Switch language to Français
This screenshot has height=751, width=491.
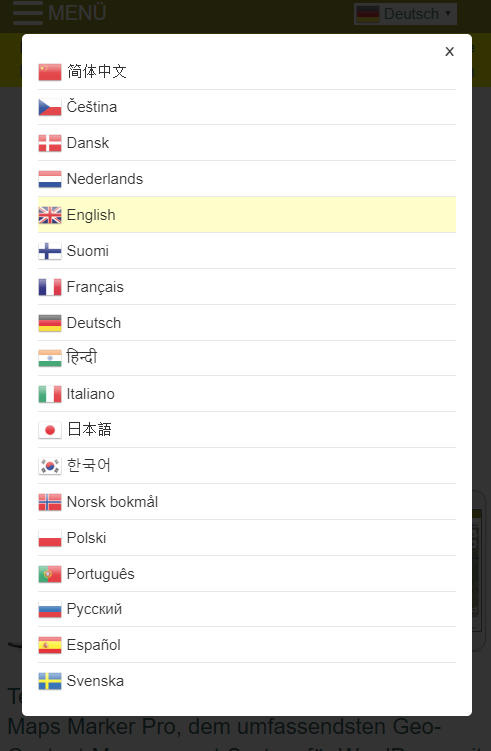(247, 286)
